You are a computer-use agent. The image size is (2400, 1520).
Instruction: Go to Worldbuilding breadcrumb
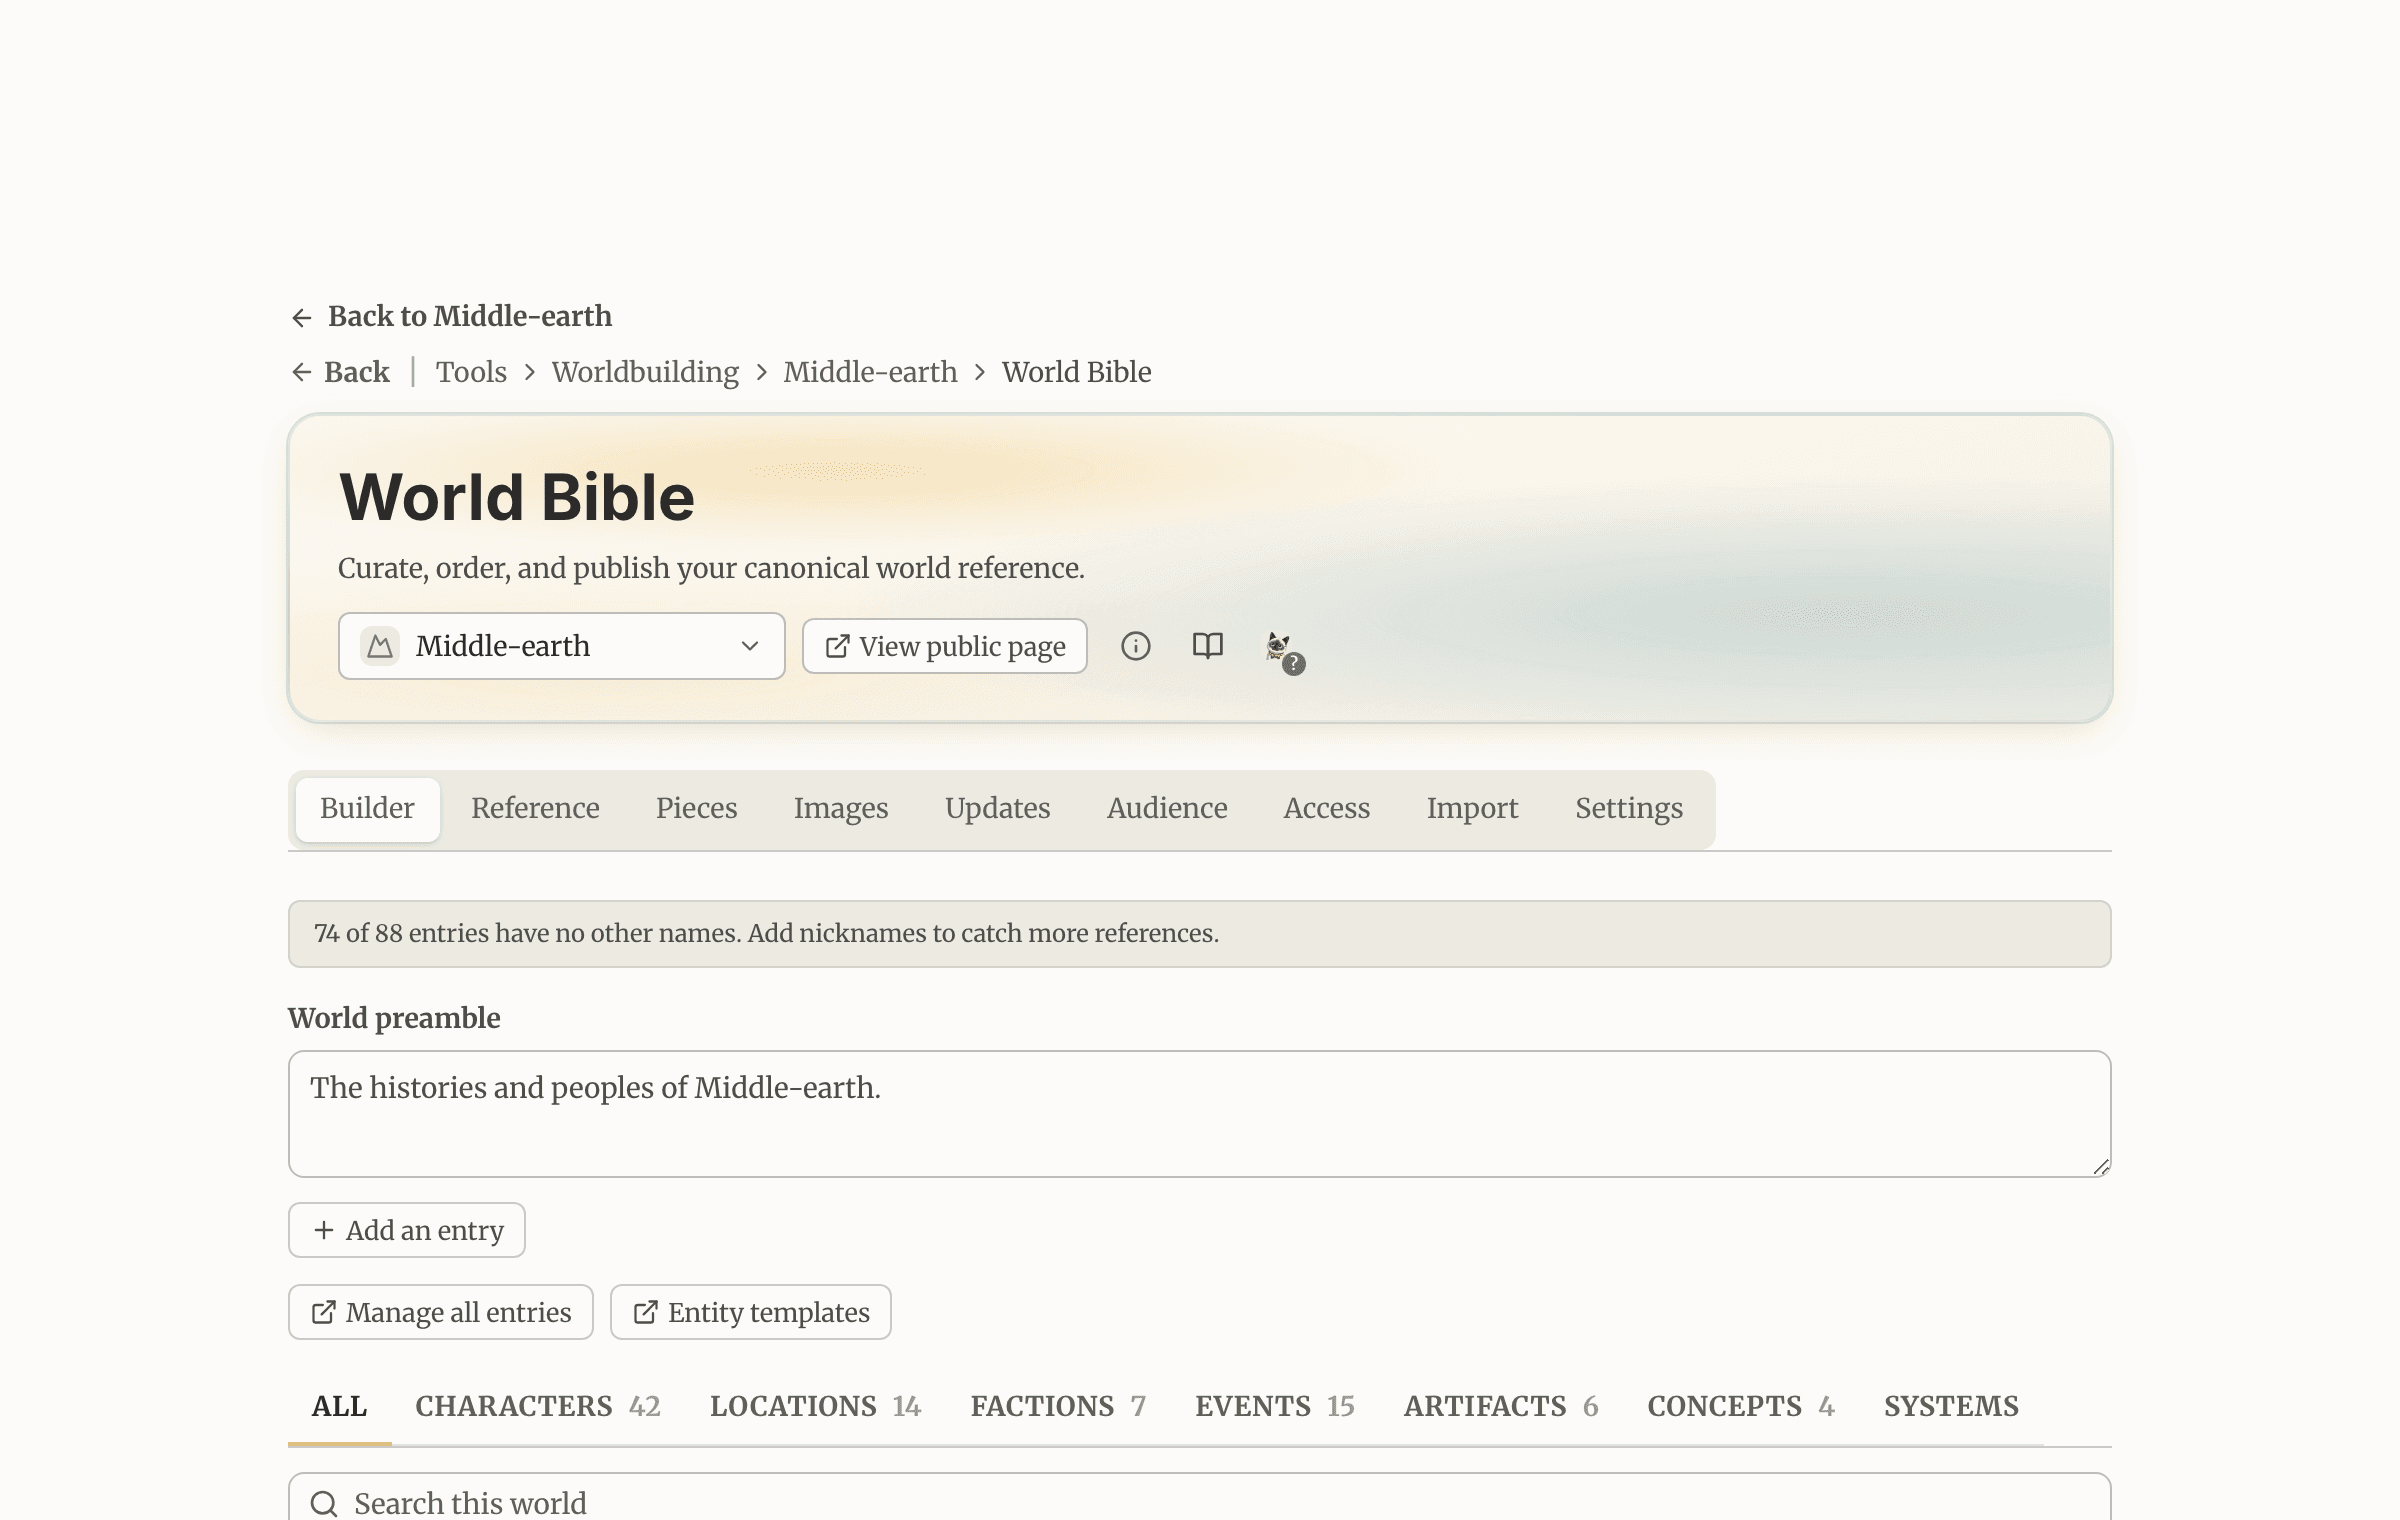645,372
